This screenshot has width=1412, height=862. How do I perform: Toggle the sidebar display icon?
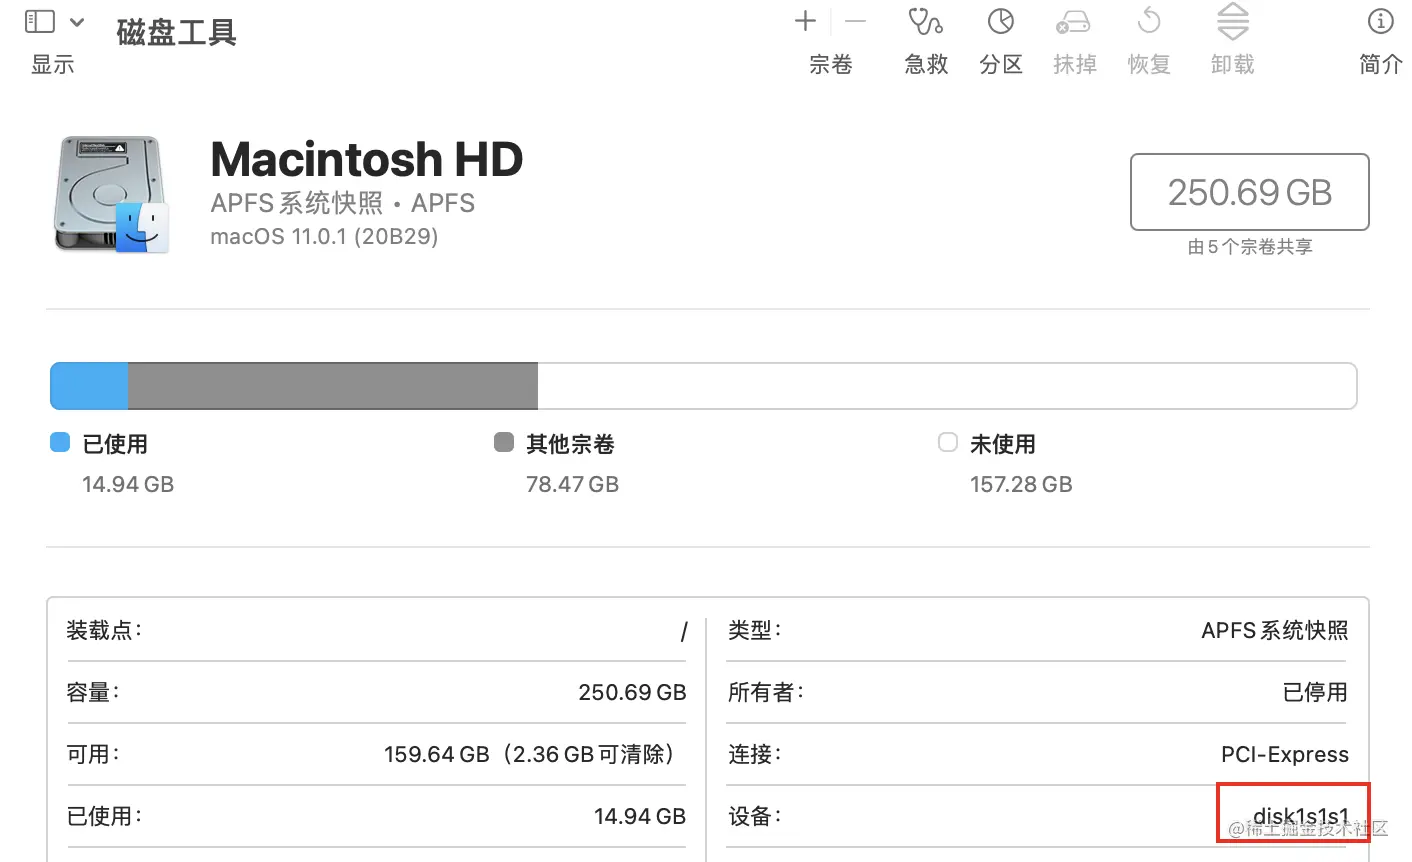39,21
